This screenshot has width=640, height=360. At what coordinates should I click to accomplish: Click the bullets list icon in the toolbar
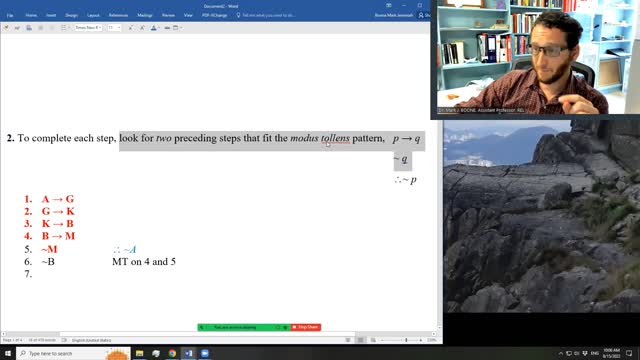click(63, 28)
